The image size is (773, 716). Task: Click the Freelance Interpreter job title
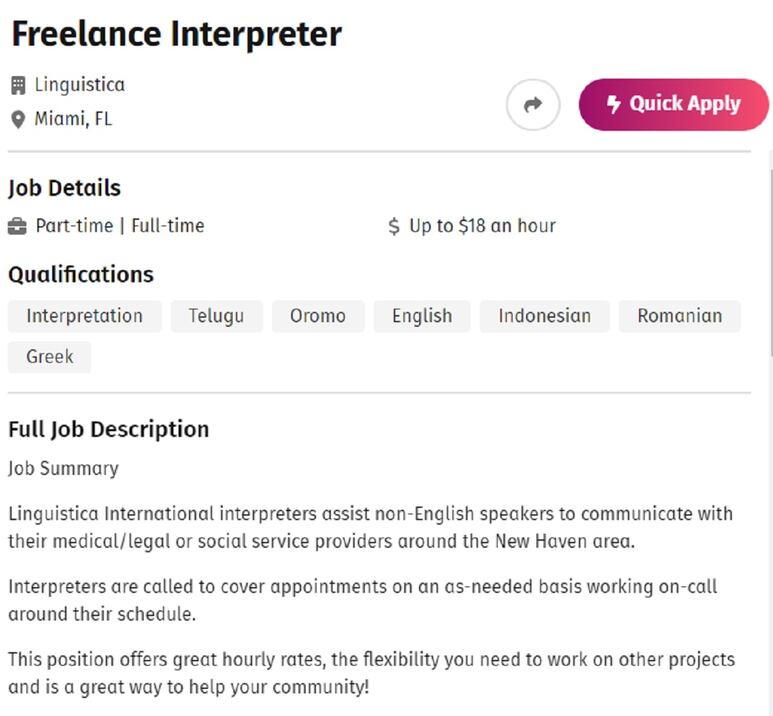coord(176,34)
